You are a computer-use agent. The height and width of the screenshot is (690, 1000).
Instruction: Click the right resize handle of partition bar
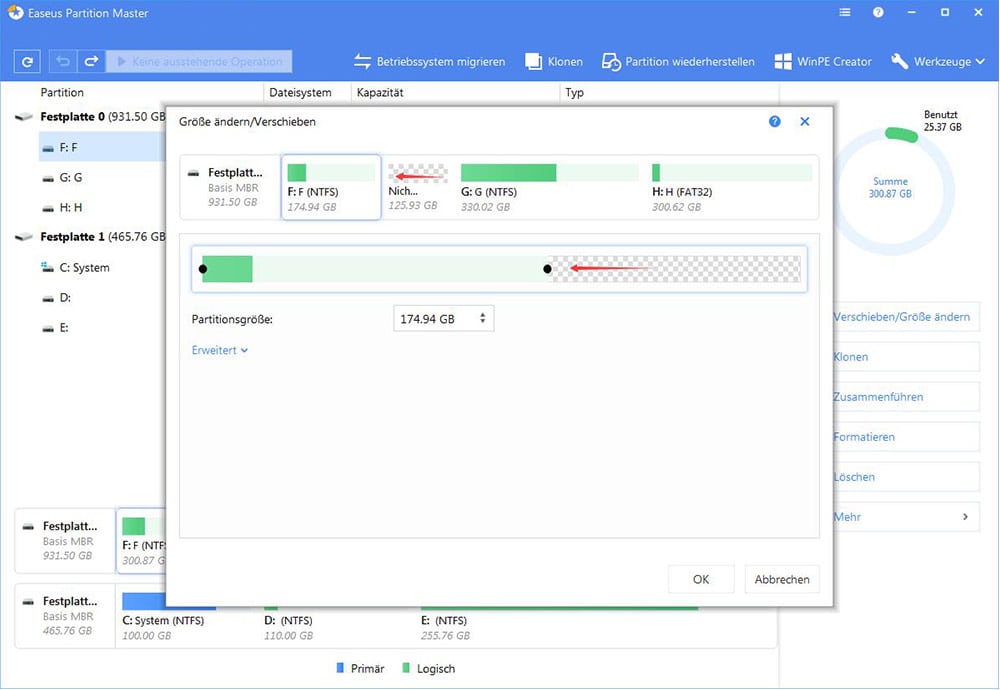coord(547,269)
